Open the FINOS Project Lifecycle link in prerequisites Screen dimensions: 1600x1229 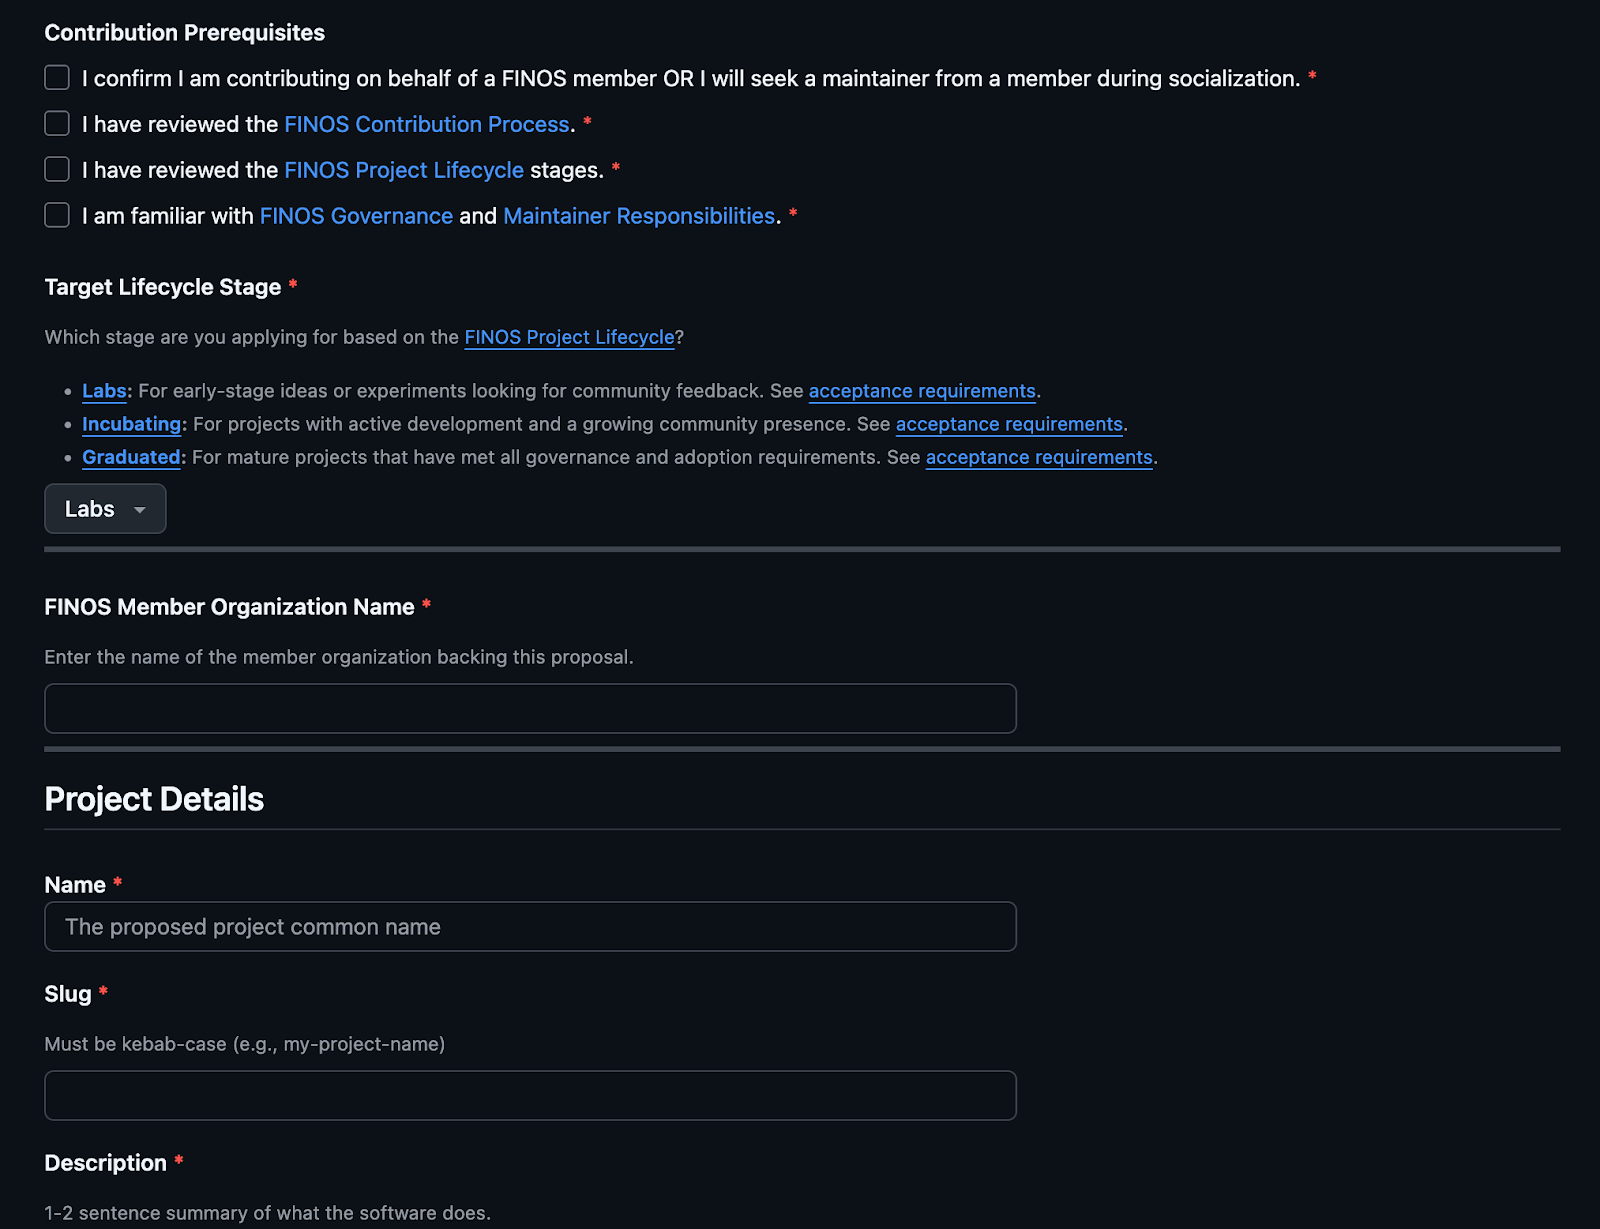(404, 170)
